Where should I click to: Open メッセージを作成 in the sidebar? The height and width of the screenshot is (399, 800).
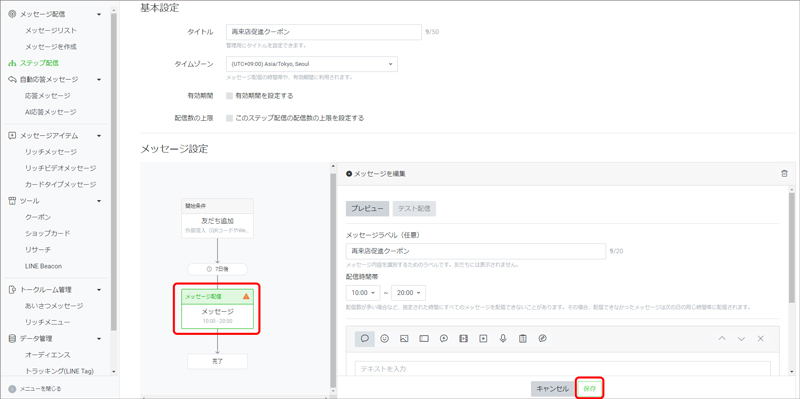tap(51, 47)
